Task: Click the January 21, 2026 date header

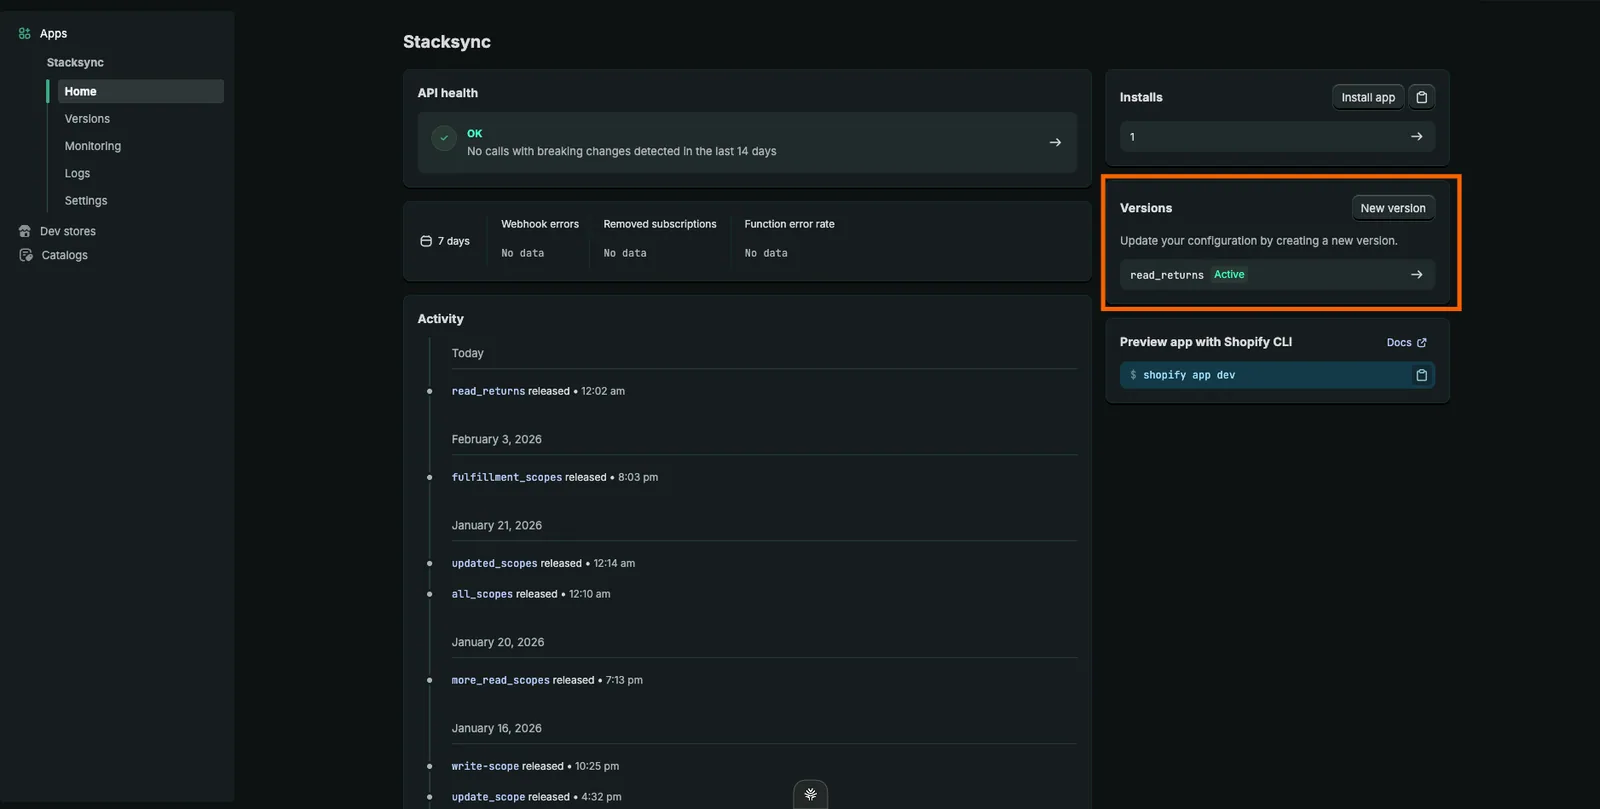Action: [496, 525]
